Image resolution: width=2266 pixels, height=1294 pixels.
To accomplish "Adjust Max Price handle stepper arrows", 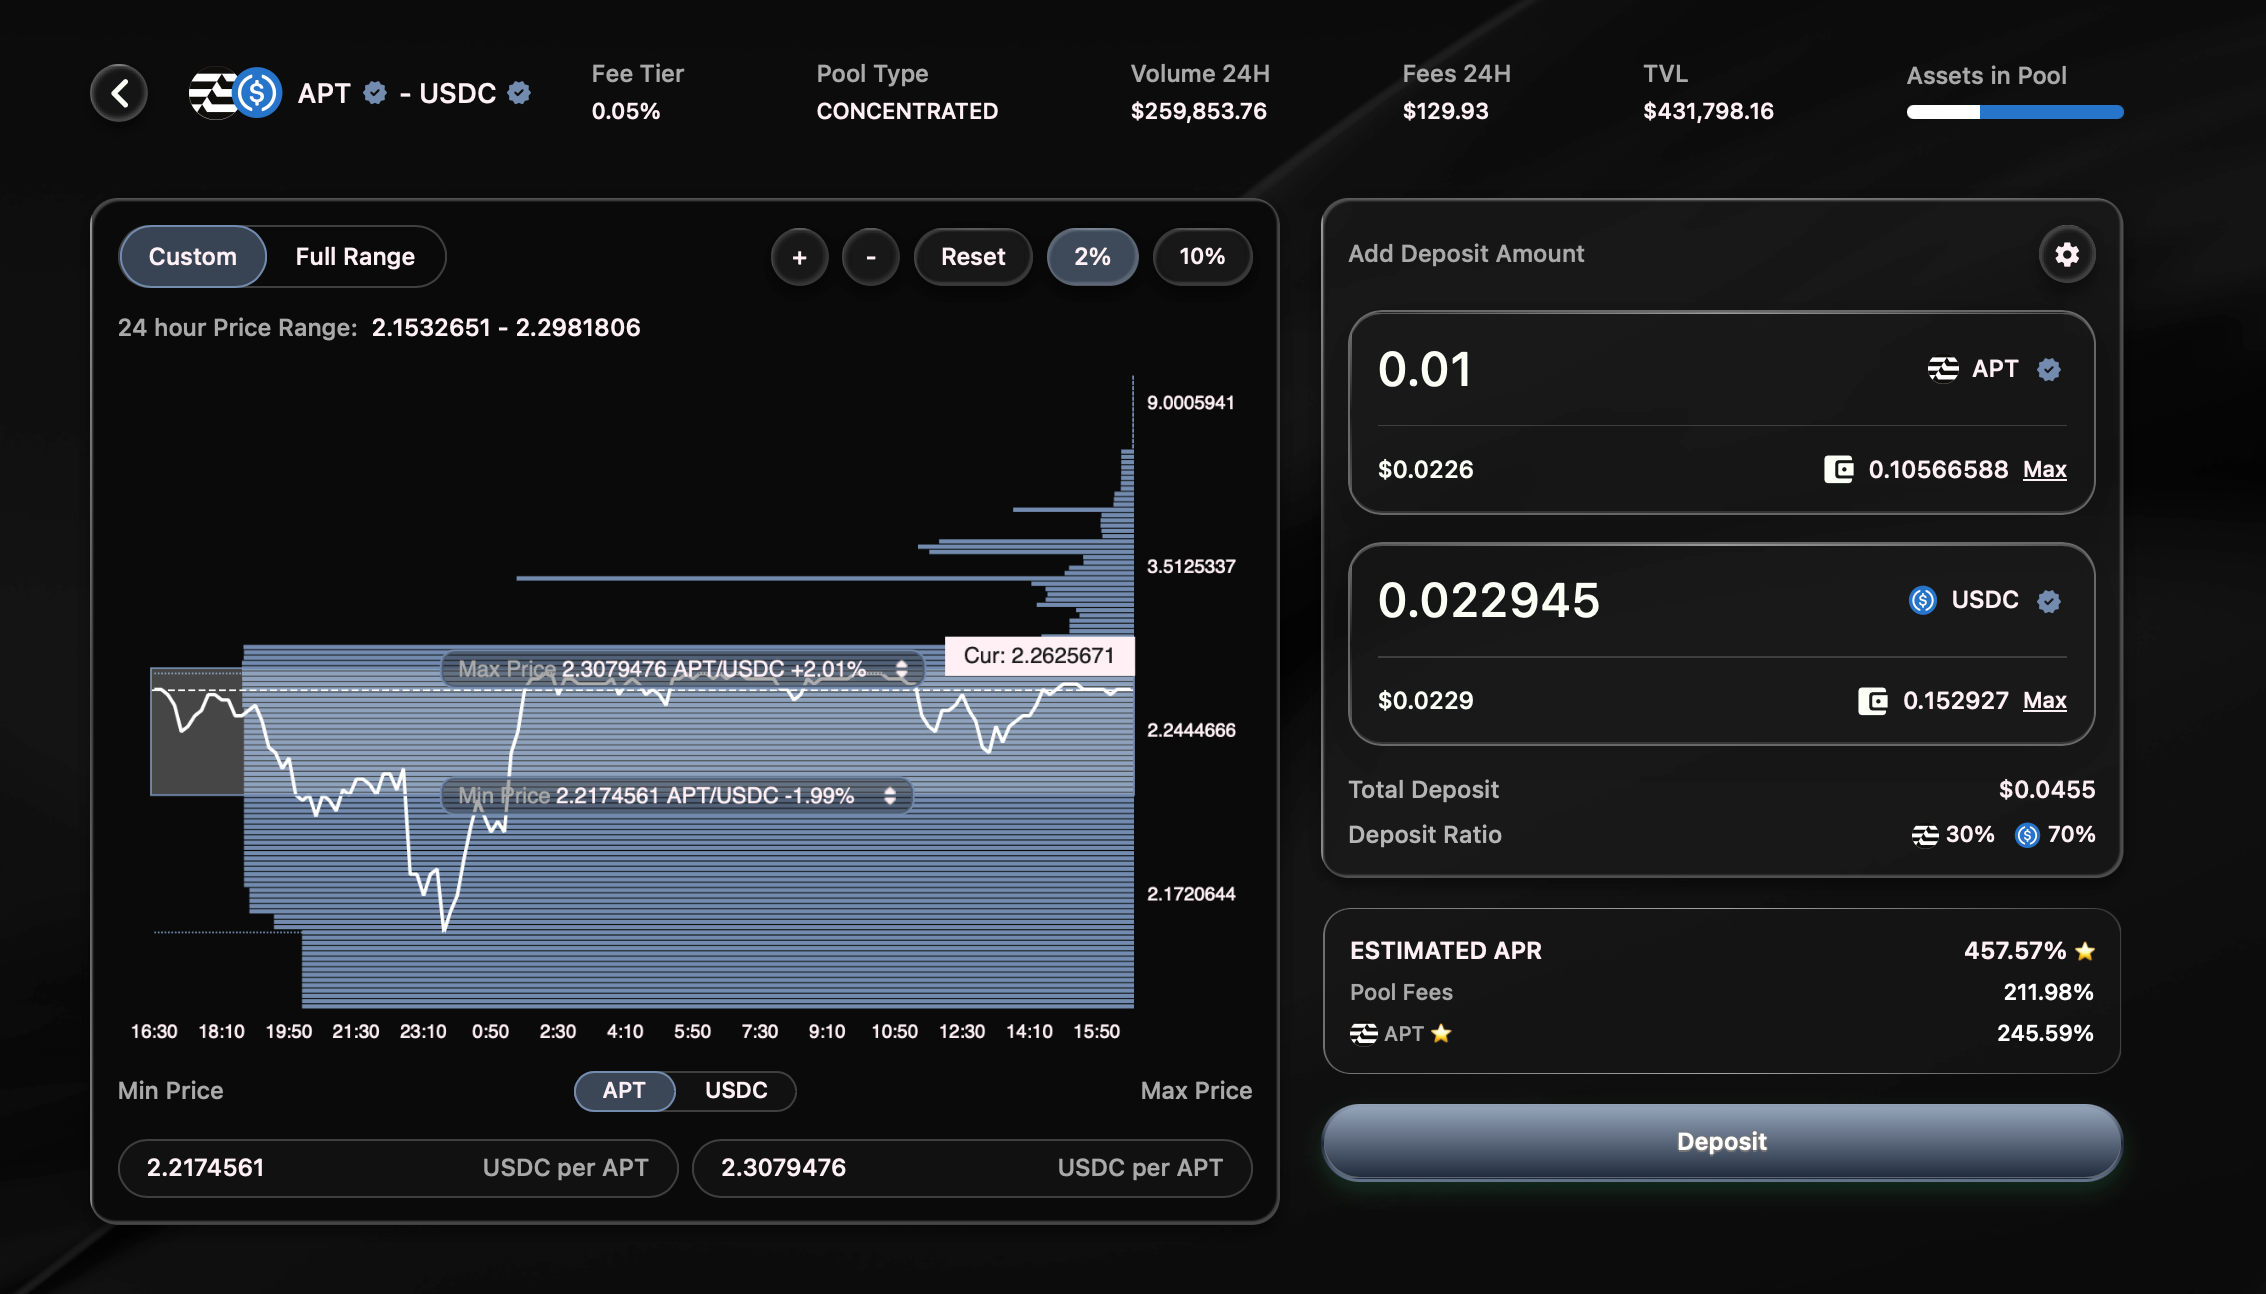I will pyautogui.click(x=902, y=669).
